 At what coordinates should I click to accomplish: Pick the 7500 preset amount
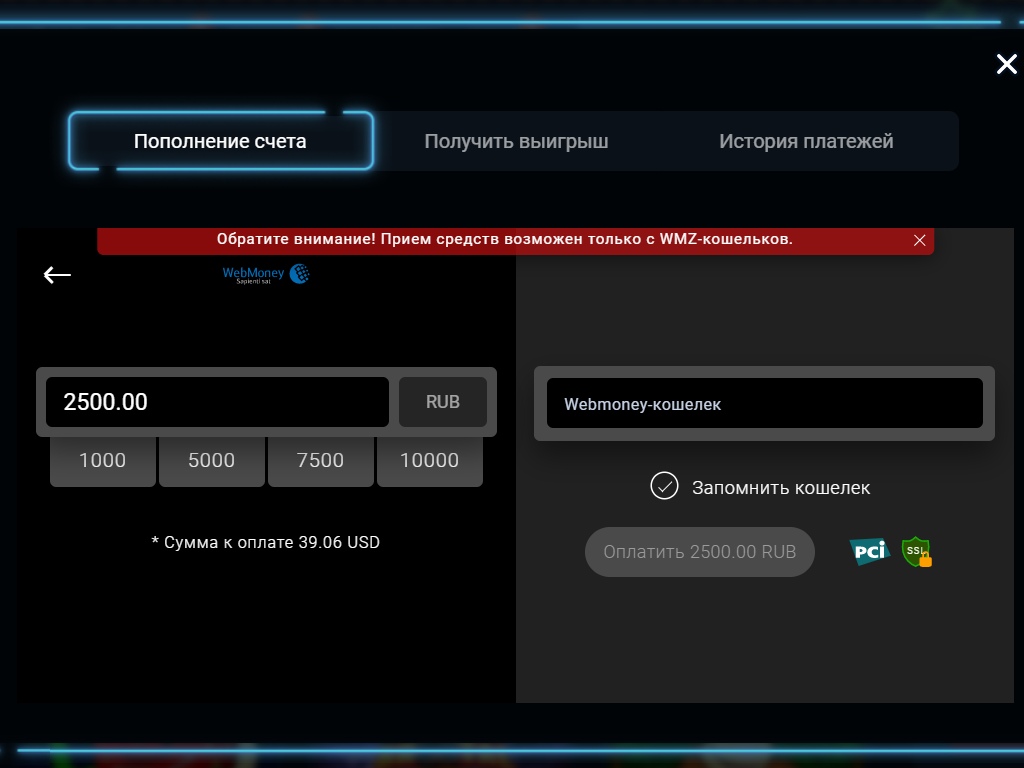320,461
